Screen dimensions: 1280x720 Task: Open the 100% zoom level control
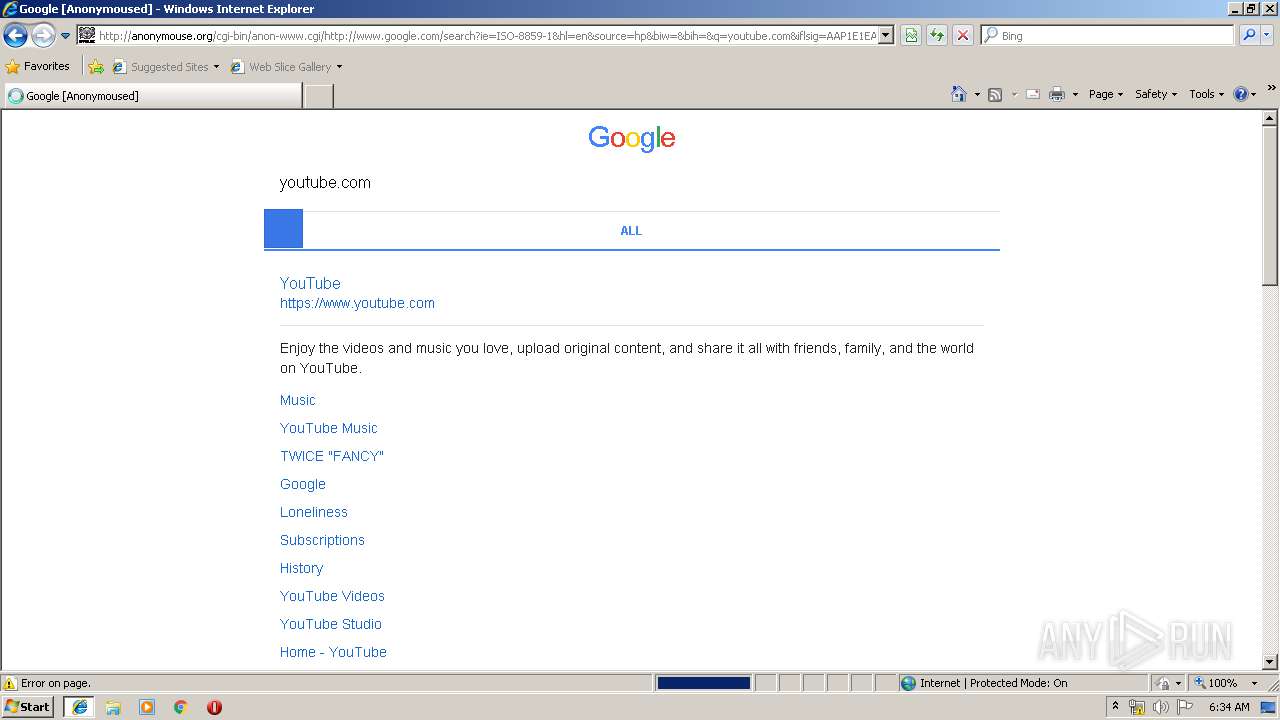coord(1225,683)
